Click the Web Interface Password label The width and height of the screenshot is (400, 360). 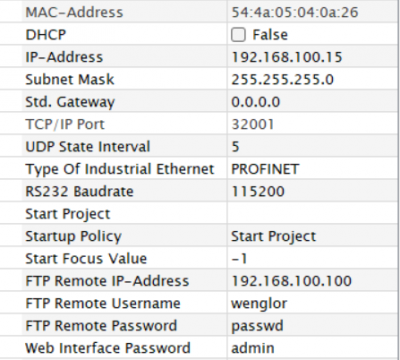click(x=108, y=348)
